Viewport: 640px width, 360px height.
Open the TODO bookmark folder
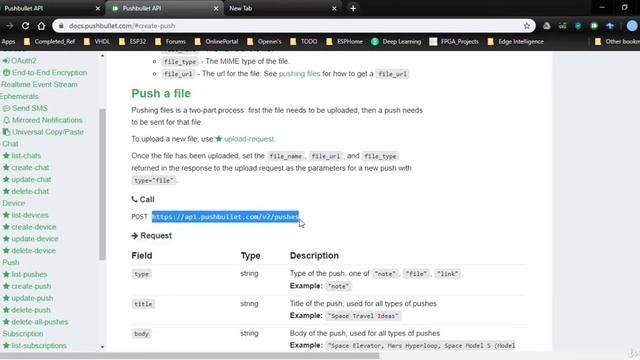point(304,41)
